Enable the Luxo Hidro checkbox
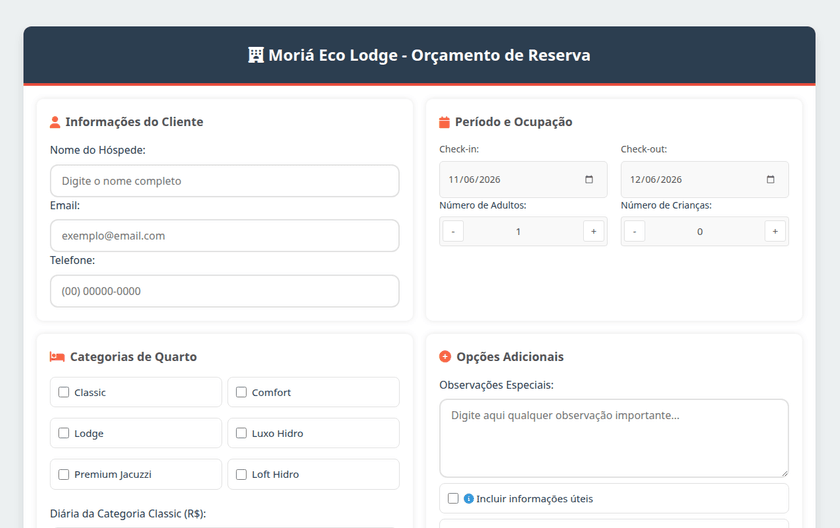This screenshot has height=528, width=840. [242, 433]
